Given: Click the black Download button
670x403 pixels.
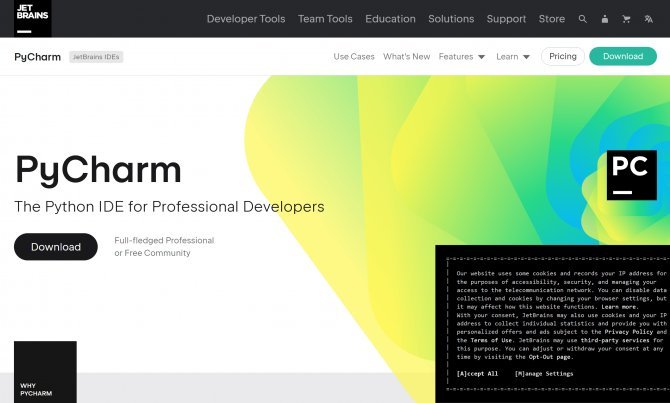Looking at the screenshot, I should [x=56, y=247].
